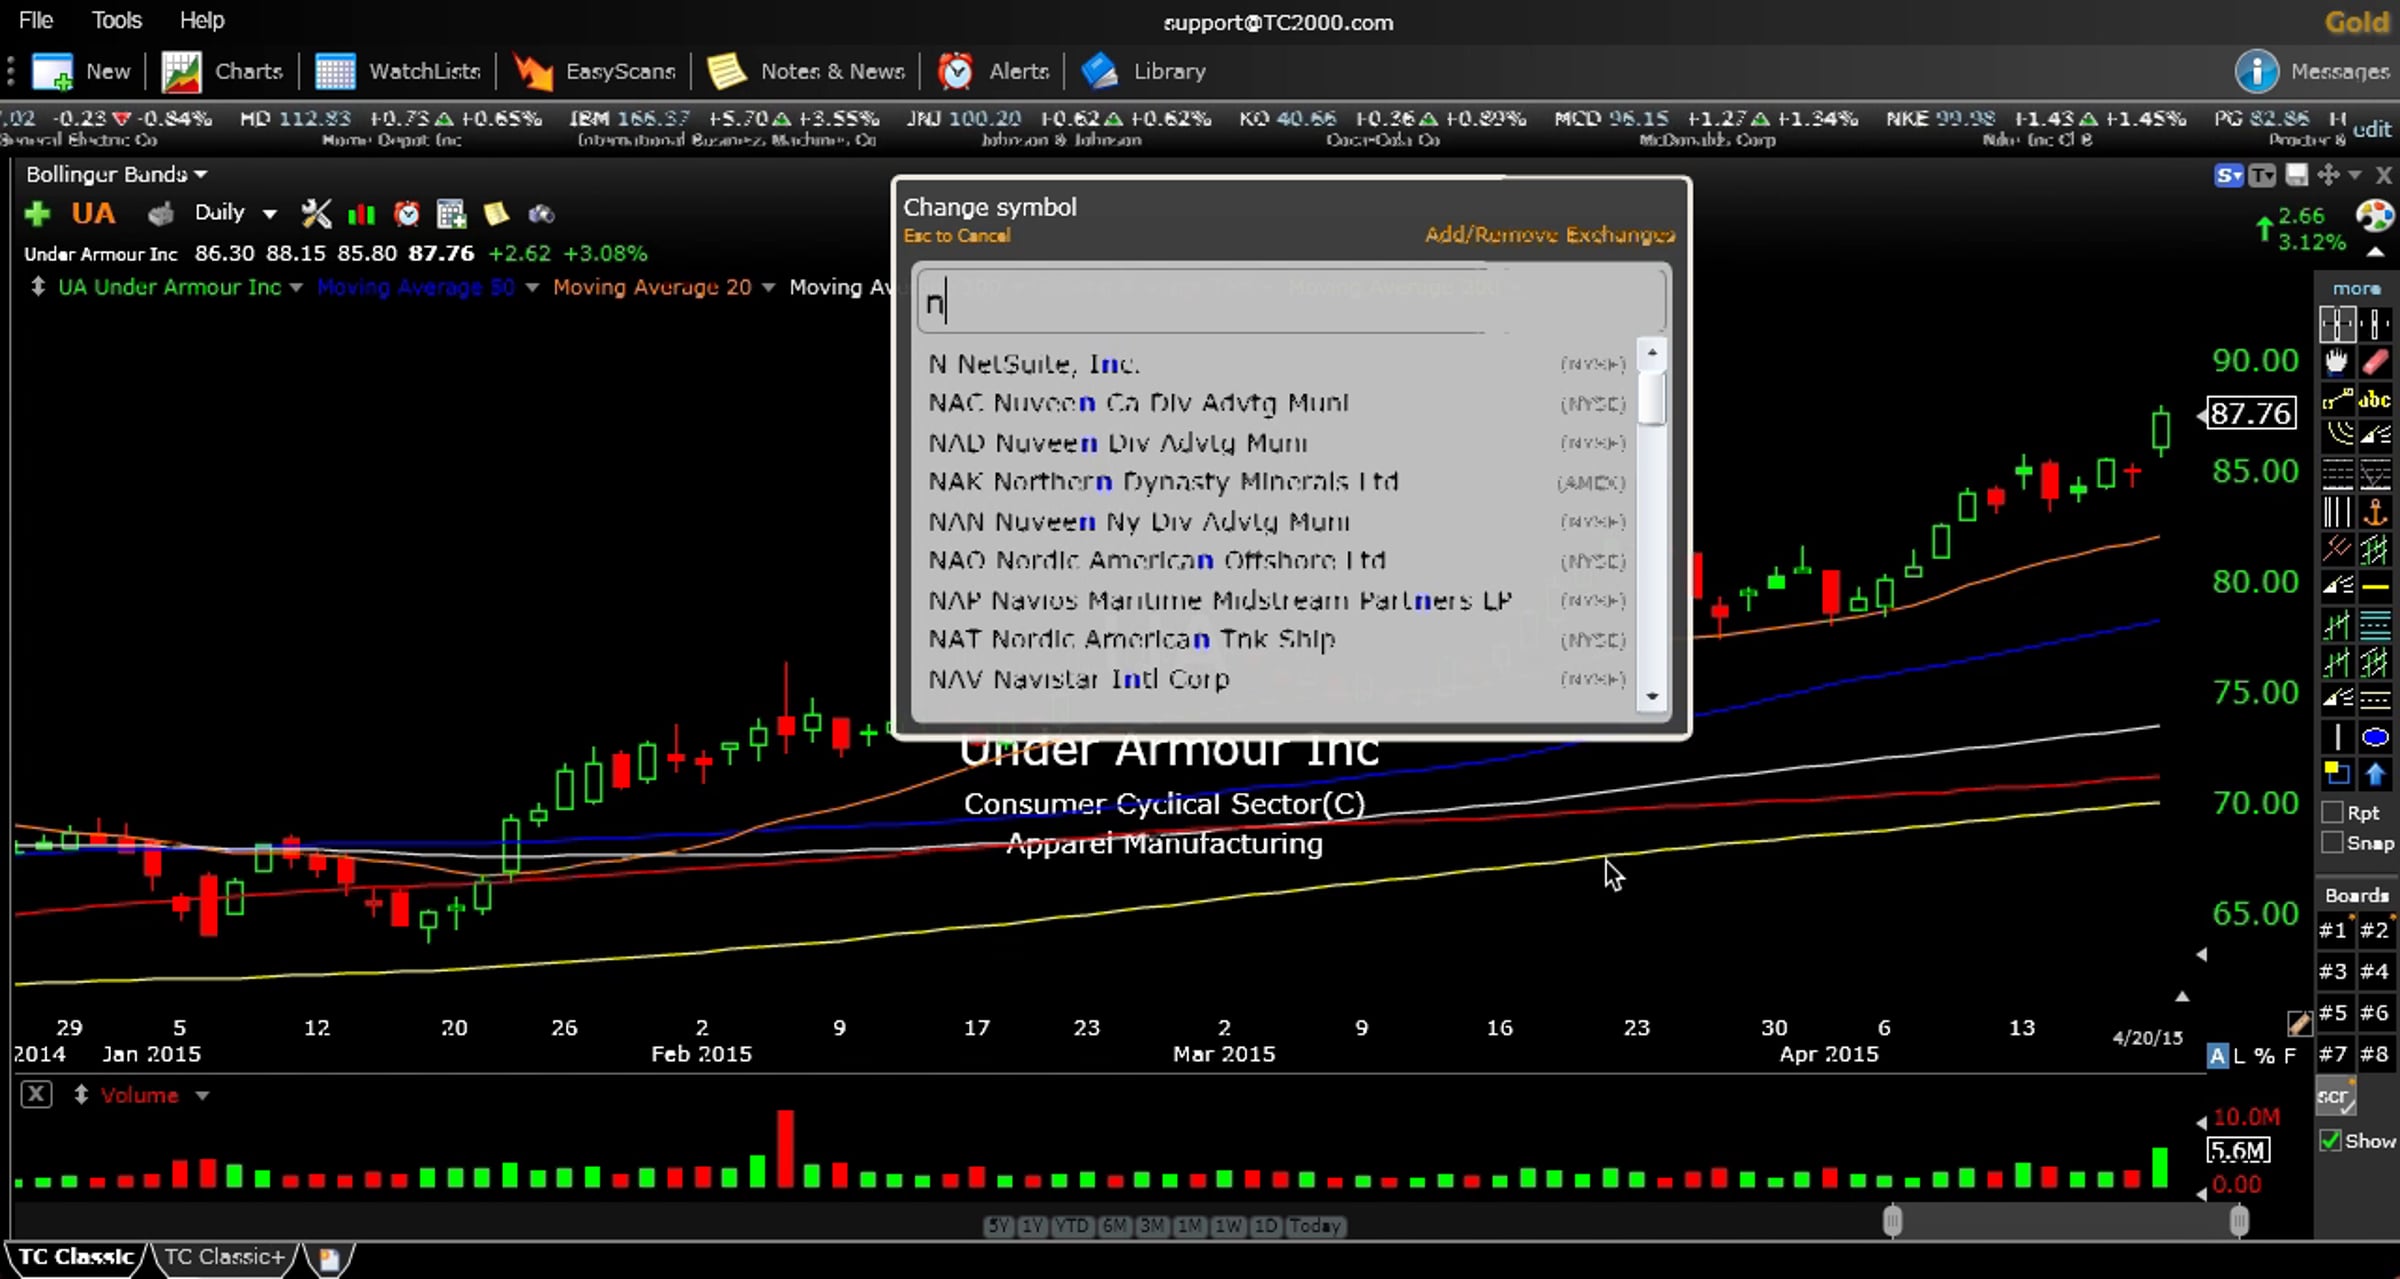Click the red-green bar chart style icon
Screen dimensions: 2400x1279
point(361,214)
